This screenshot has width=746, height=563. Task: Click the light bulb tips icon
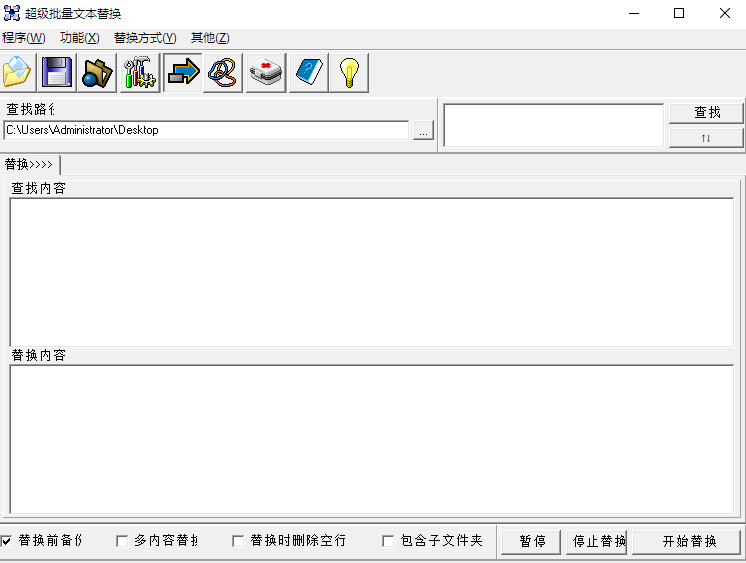(x=349, y=73)
